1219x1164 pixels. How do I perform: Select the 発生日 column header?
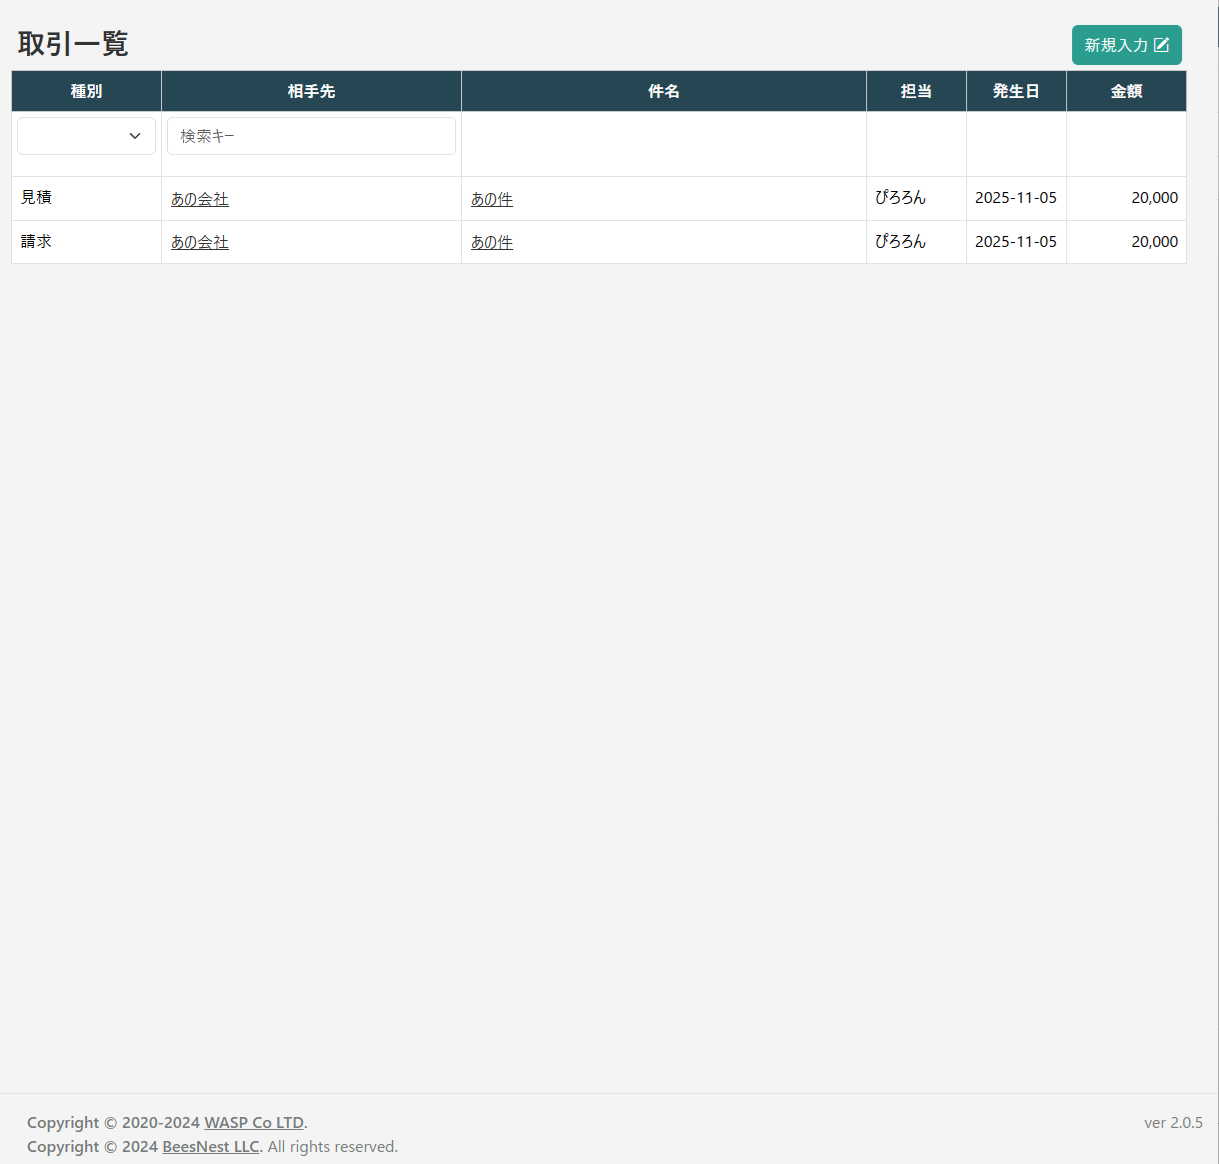click(x=1016, y=91)
